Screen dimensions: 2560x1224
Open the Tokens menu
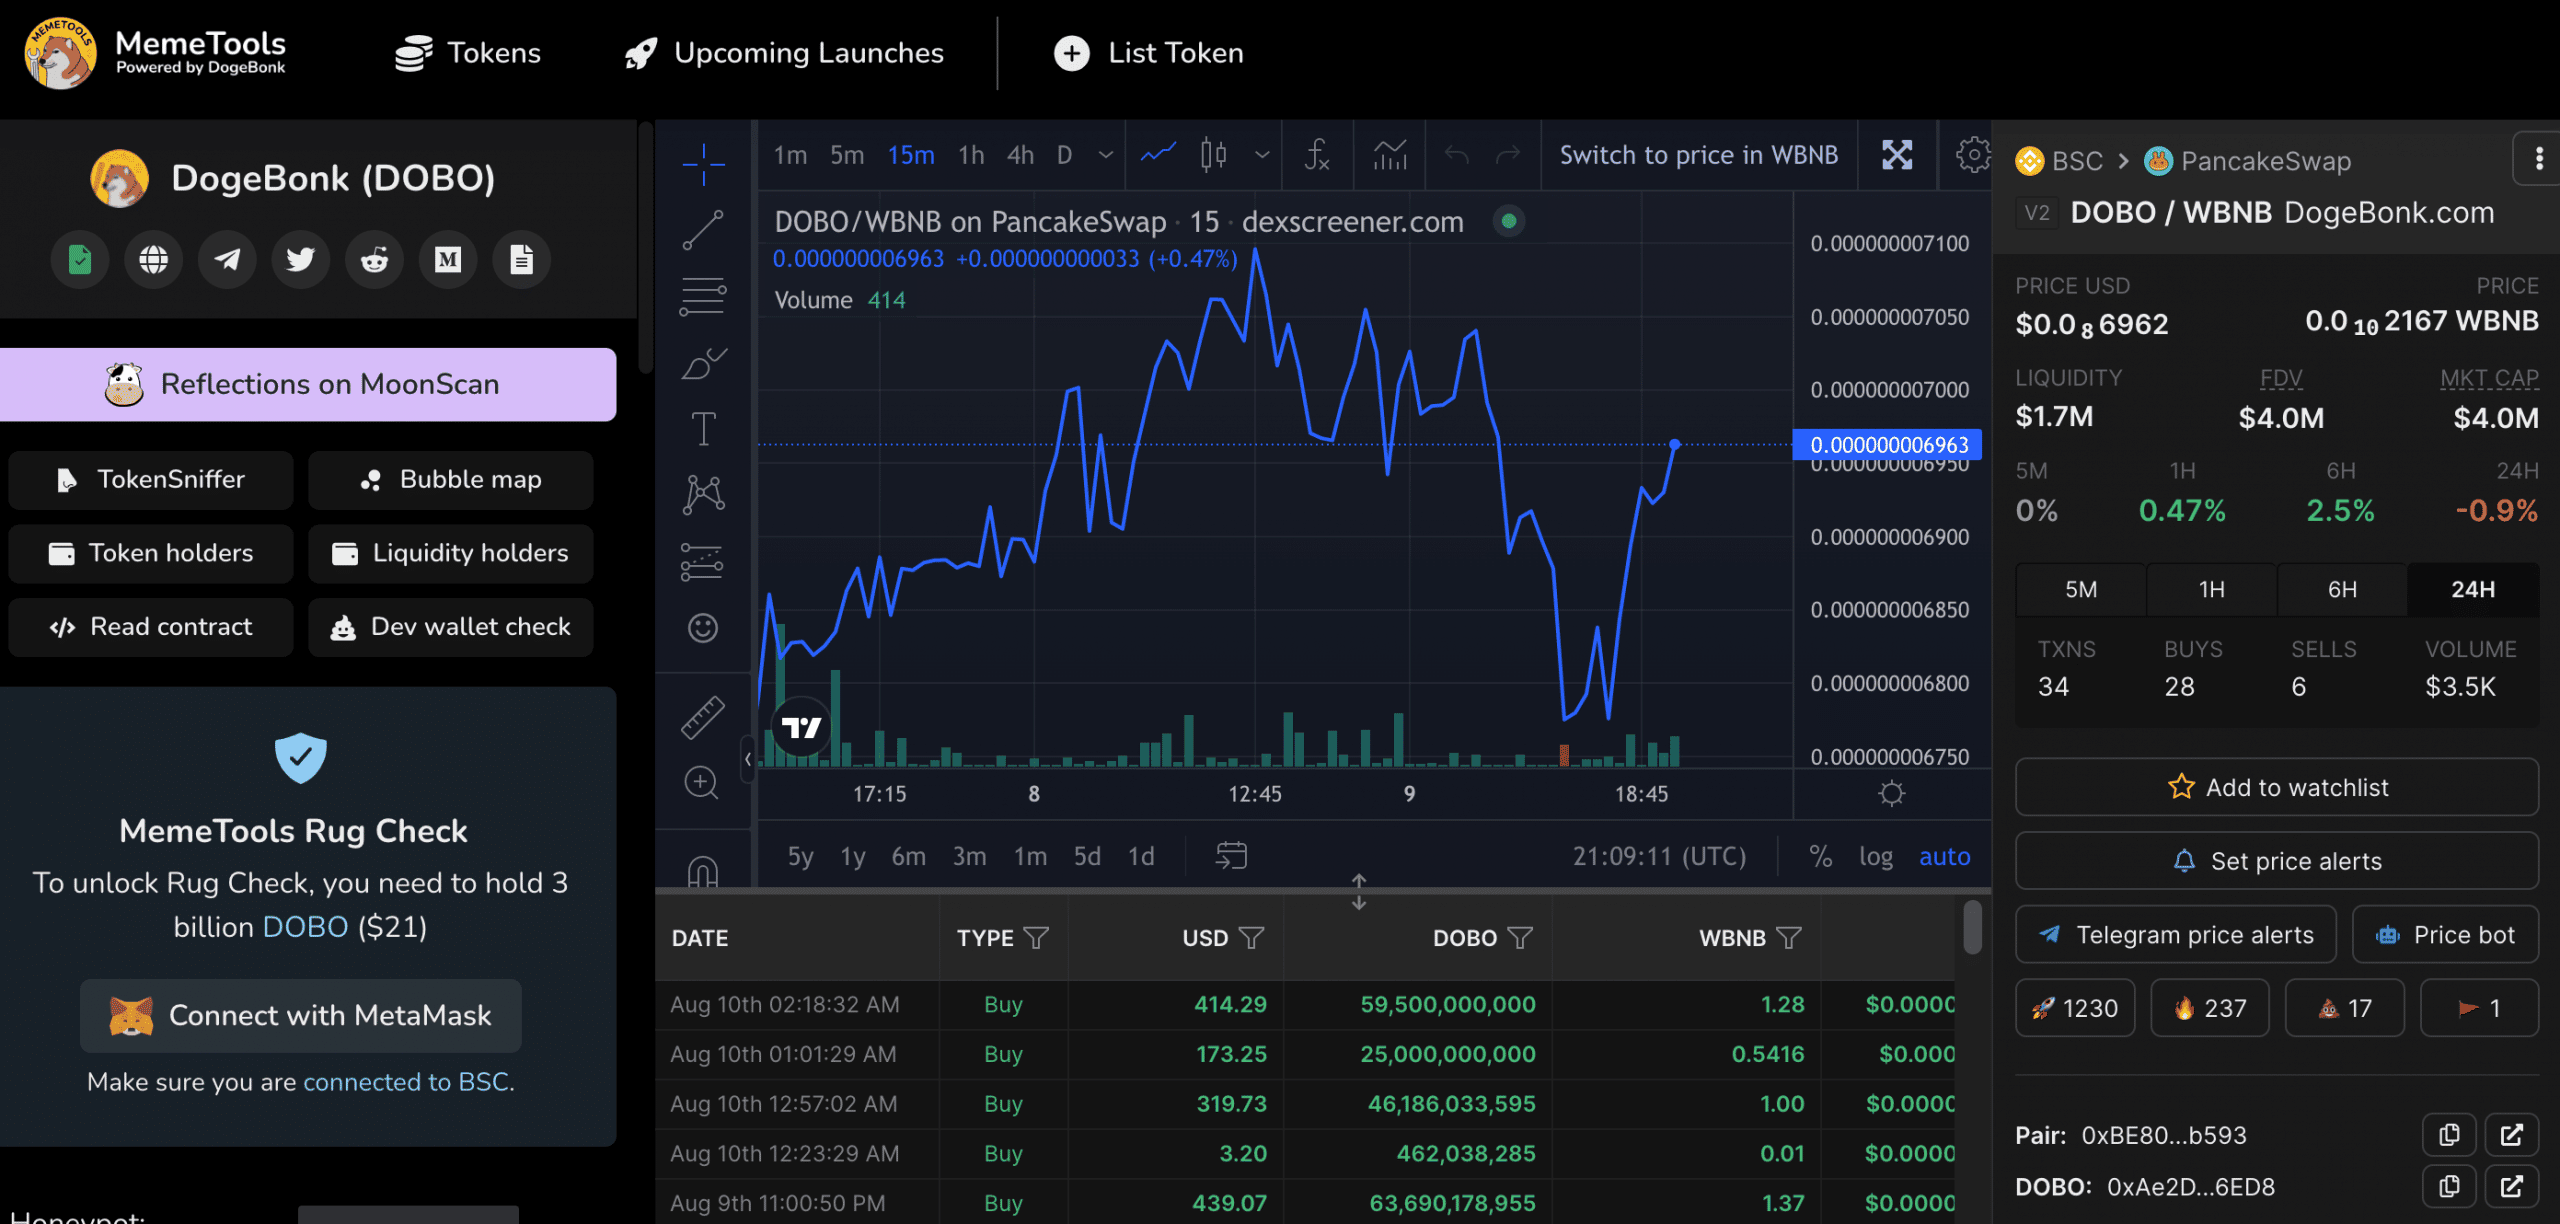[468, 53]
